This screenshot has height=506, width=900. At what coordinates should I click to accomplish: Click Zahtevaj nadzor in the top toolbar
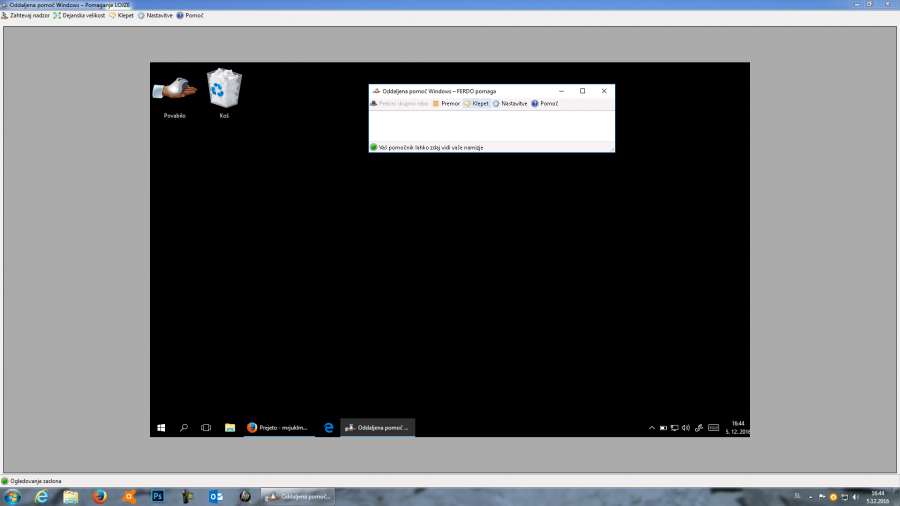25,16
